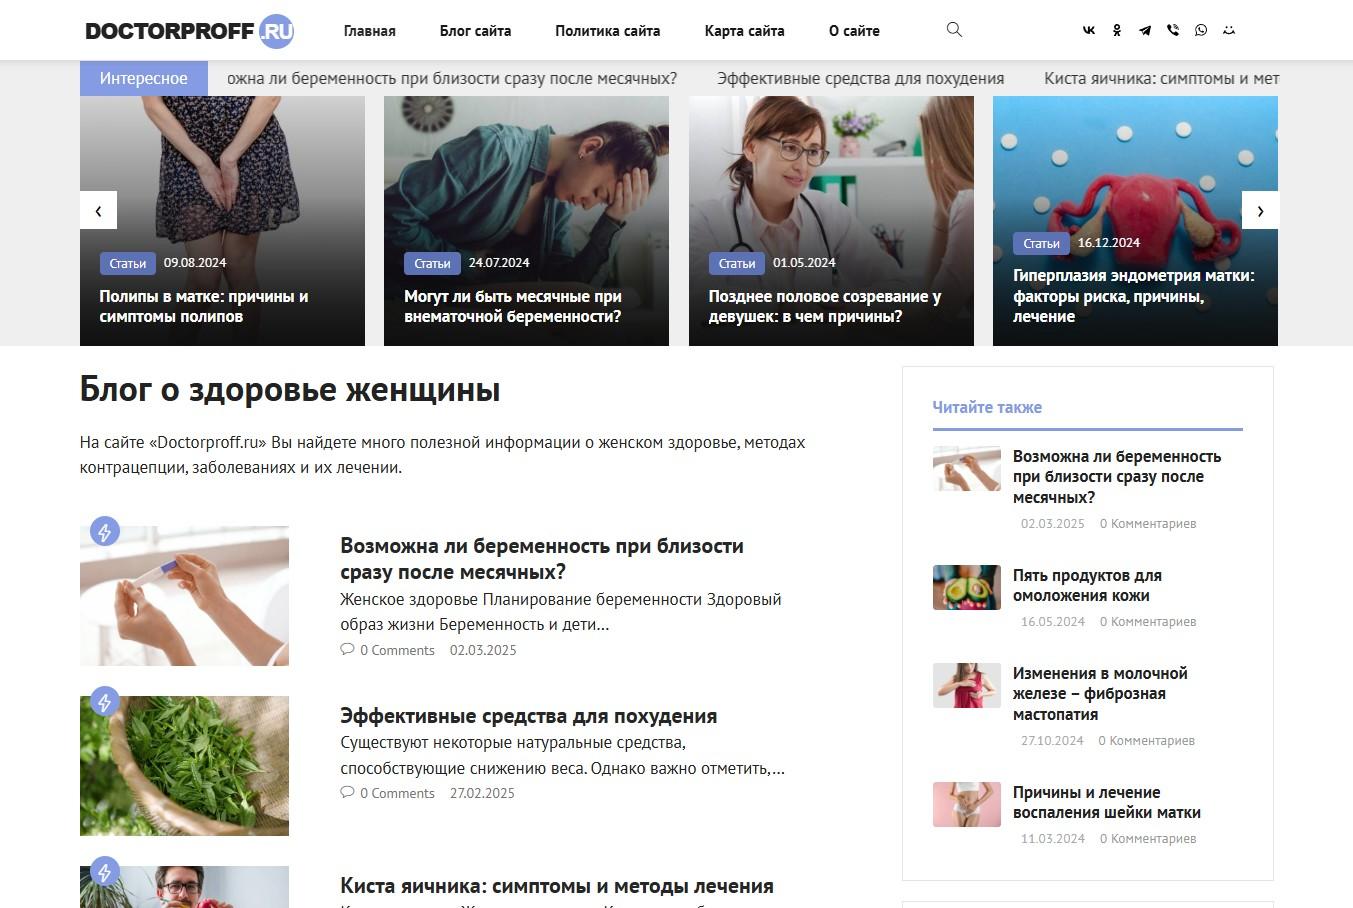
Task: Open ticker link Эффективные средства для похудения
Action: tap(860, 78)
